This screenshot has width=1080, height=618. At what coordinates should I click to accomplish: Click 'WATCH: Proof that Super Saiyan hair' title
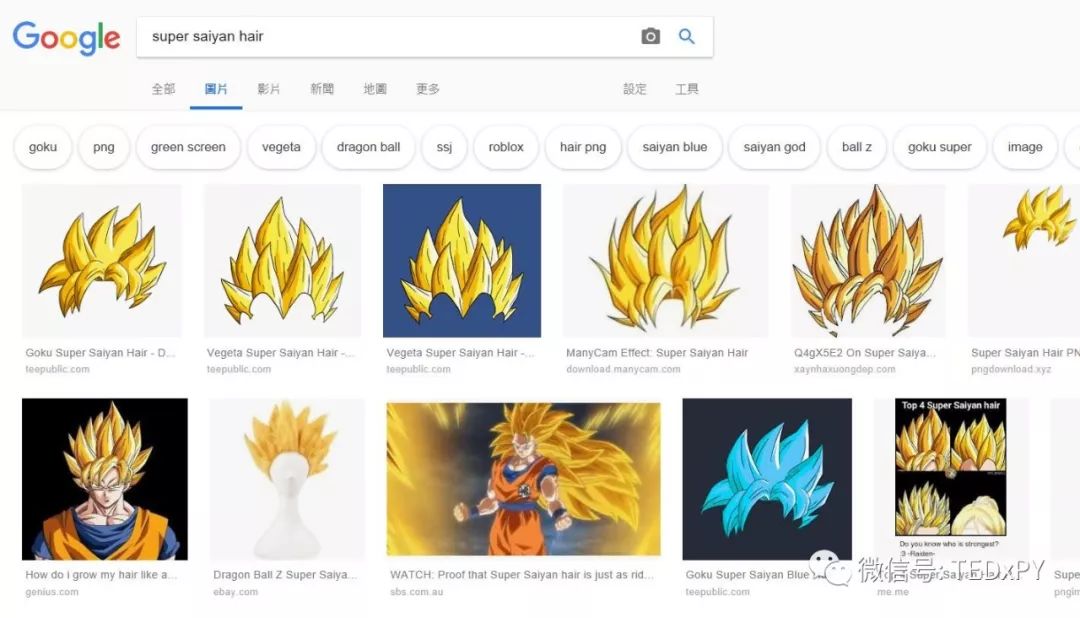521,575
